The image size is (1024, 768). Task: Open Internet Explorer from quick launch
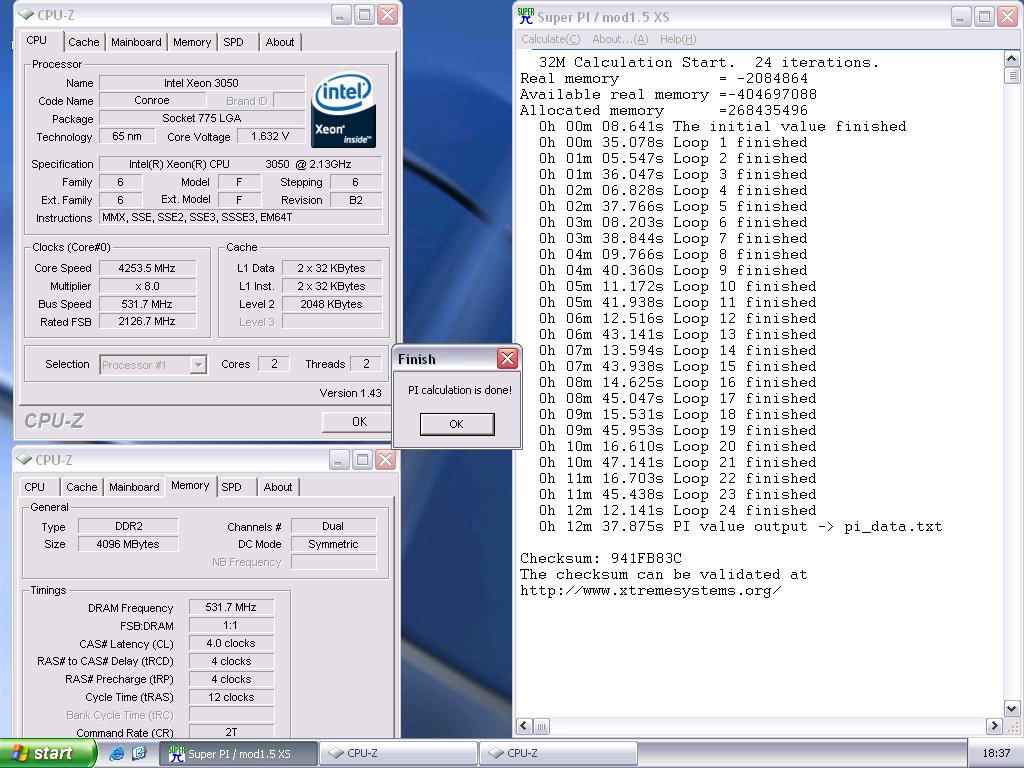pos(117,754)
